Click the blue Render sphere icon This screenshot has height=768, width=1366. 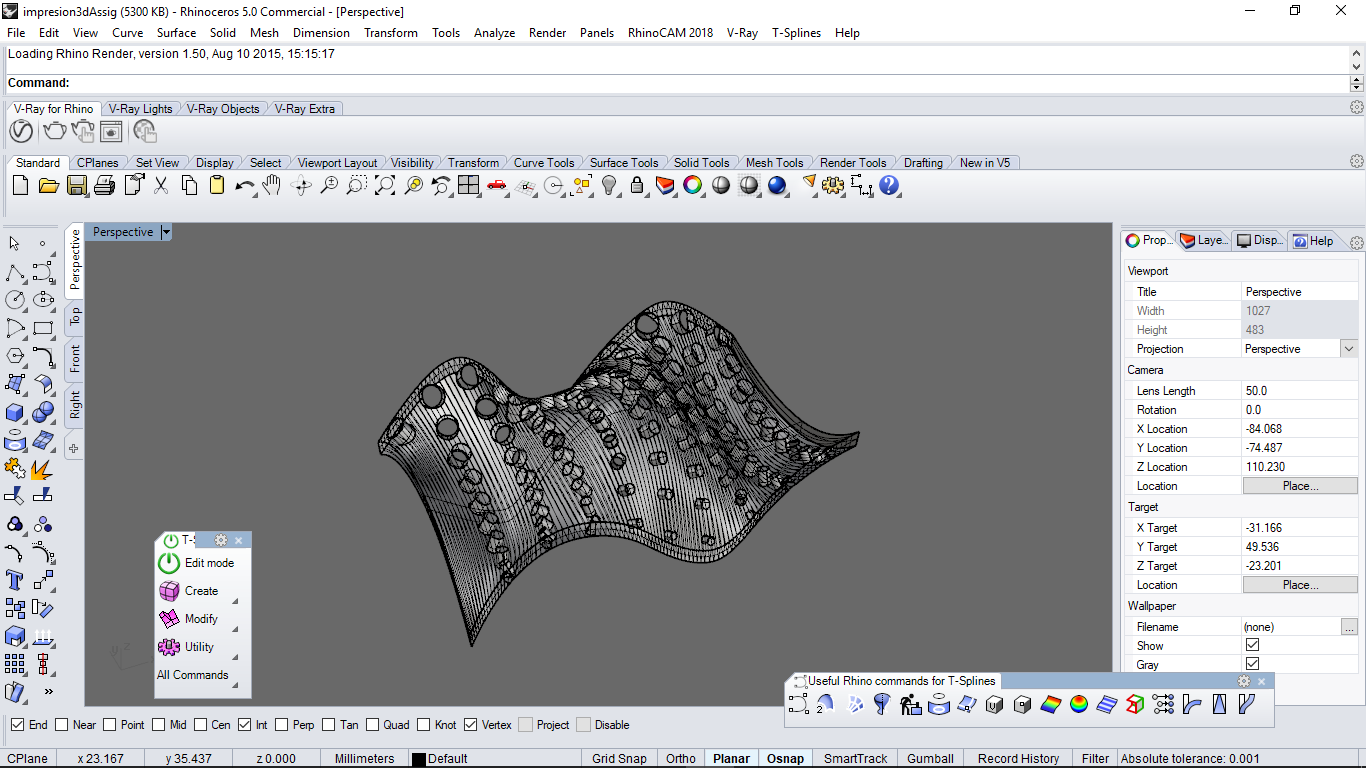pos(777,185)
